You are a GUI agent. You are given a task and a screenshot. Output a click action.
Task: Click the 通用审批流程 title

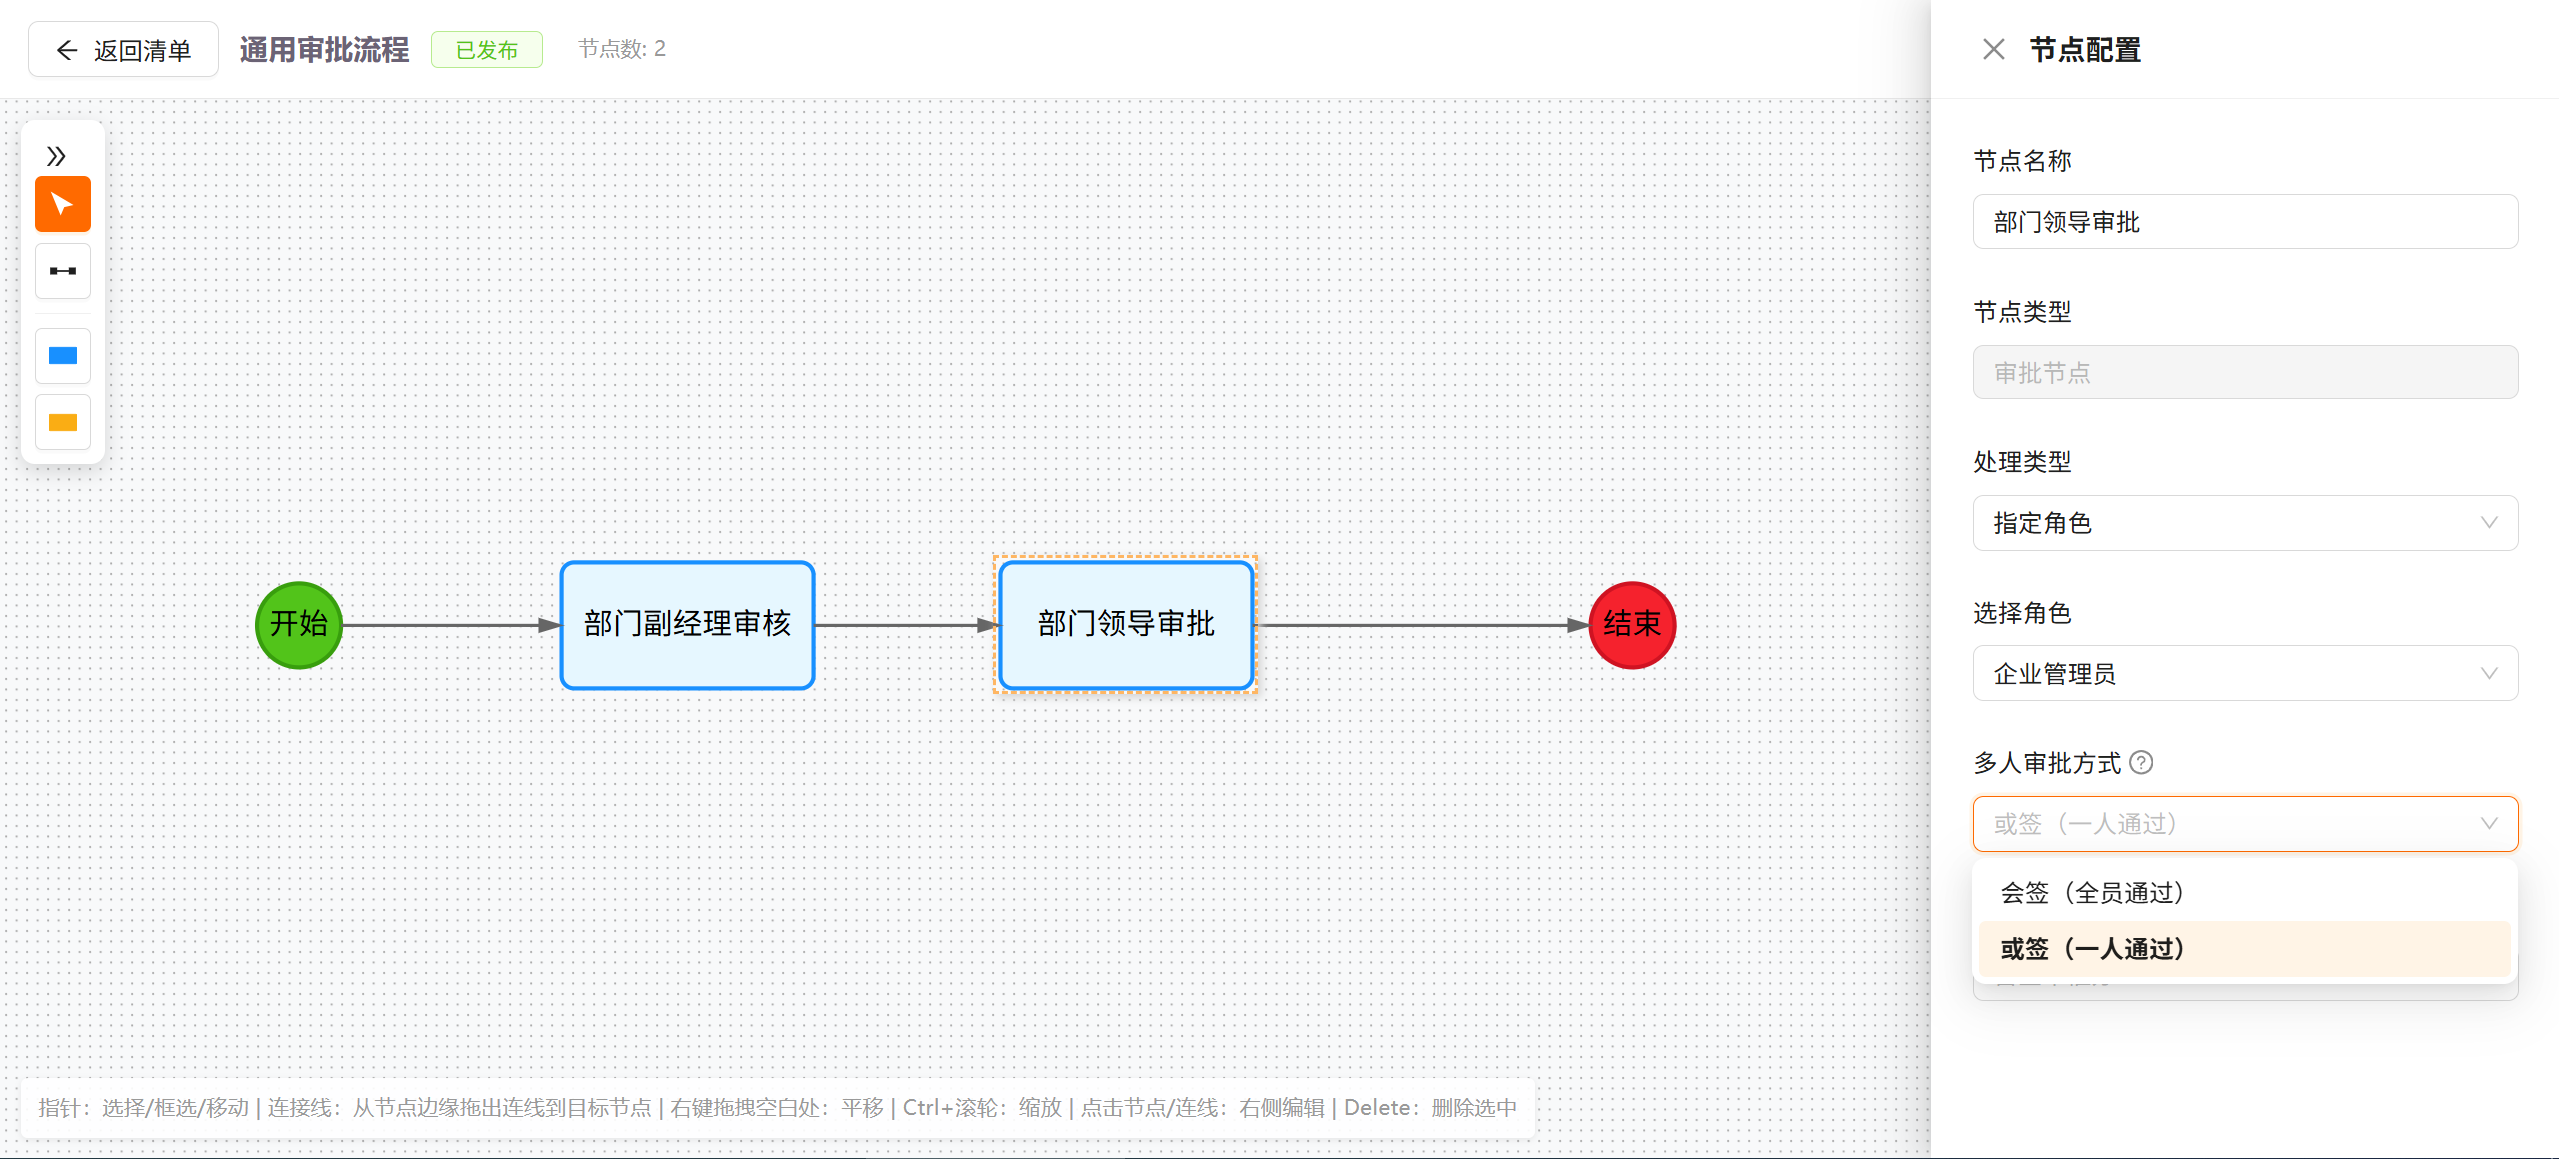click(324, 50)
